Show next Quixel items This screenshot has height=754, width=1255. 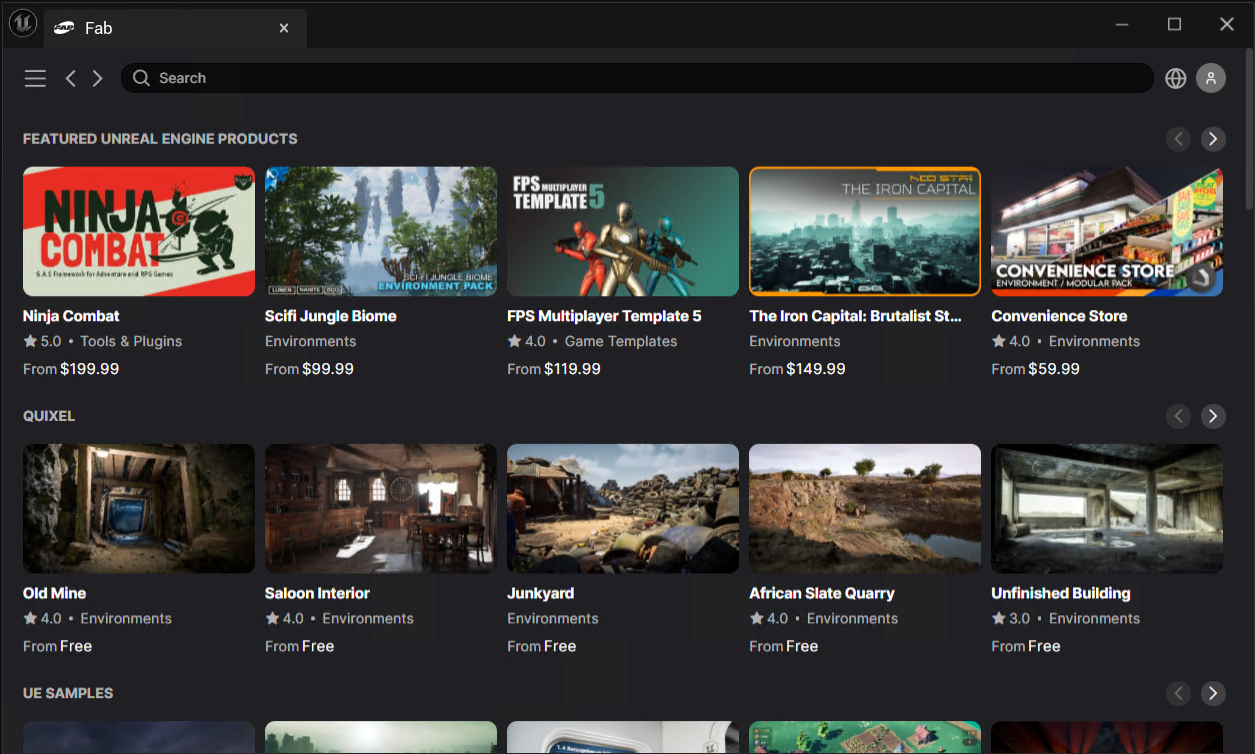pos(1213,416)
